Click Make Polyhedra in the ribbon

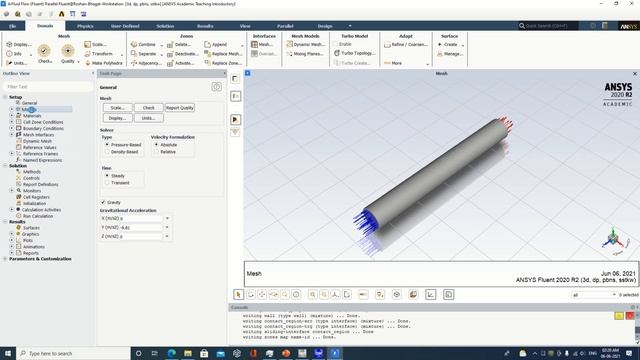point(104,63)
